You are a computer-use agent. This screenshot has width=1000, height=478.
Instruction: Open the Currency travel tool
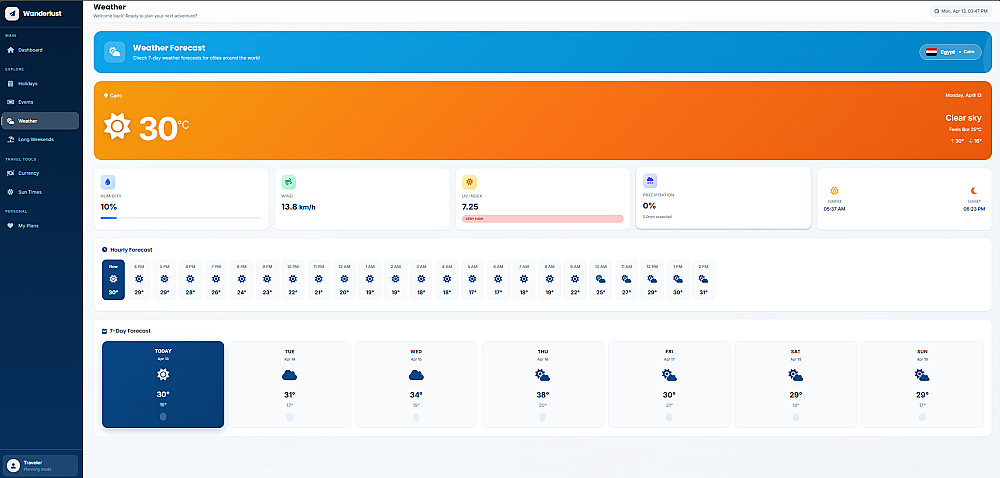[x=41, y=173]
